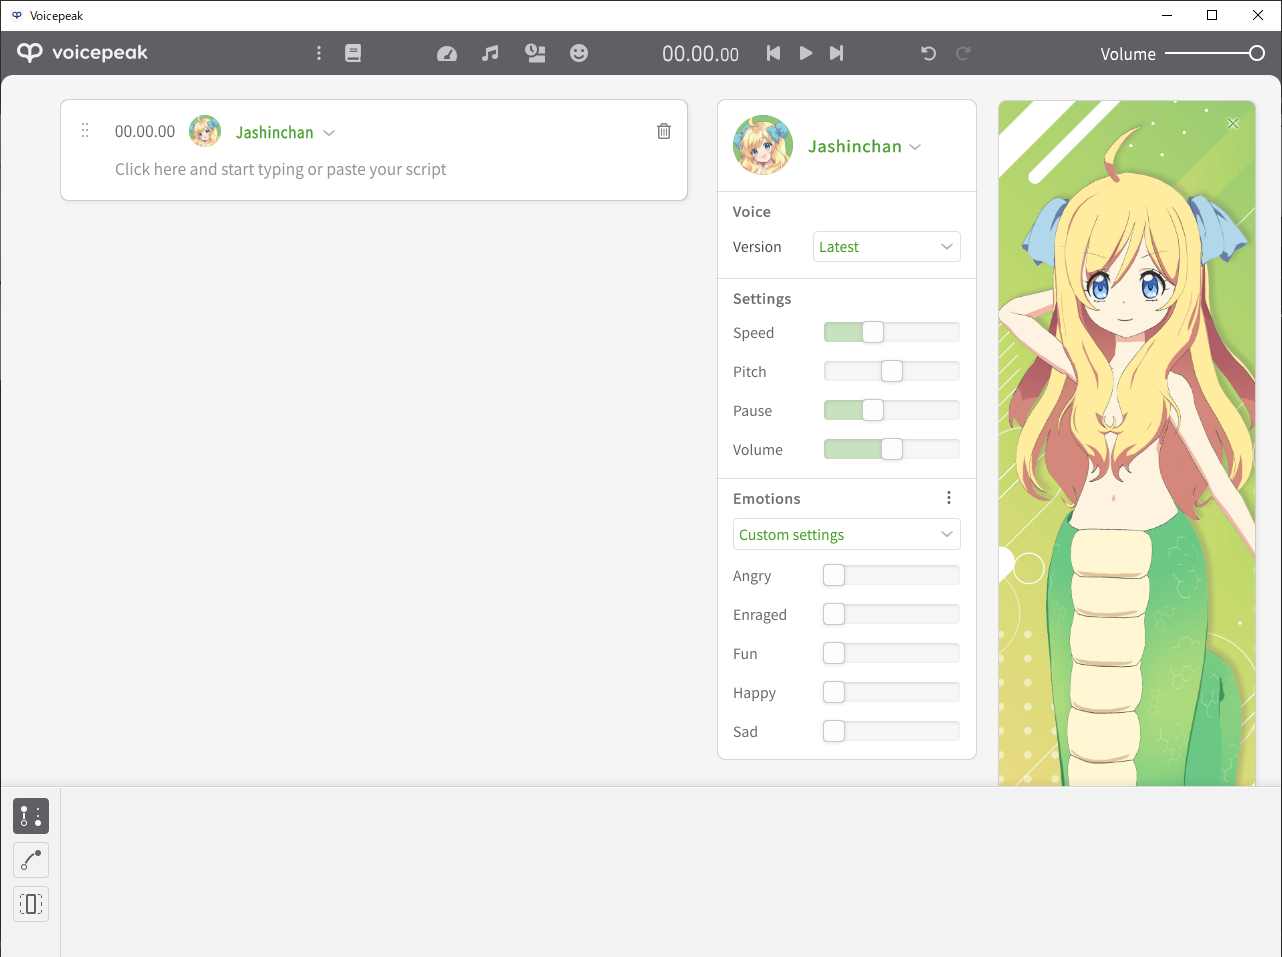Toggle the top tool in bottom-left panel
The image size is (1282, 957).
point(31,816)
